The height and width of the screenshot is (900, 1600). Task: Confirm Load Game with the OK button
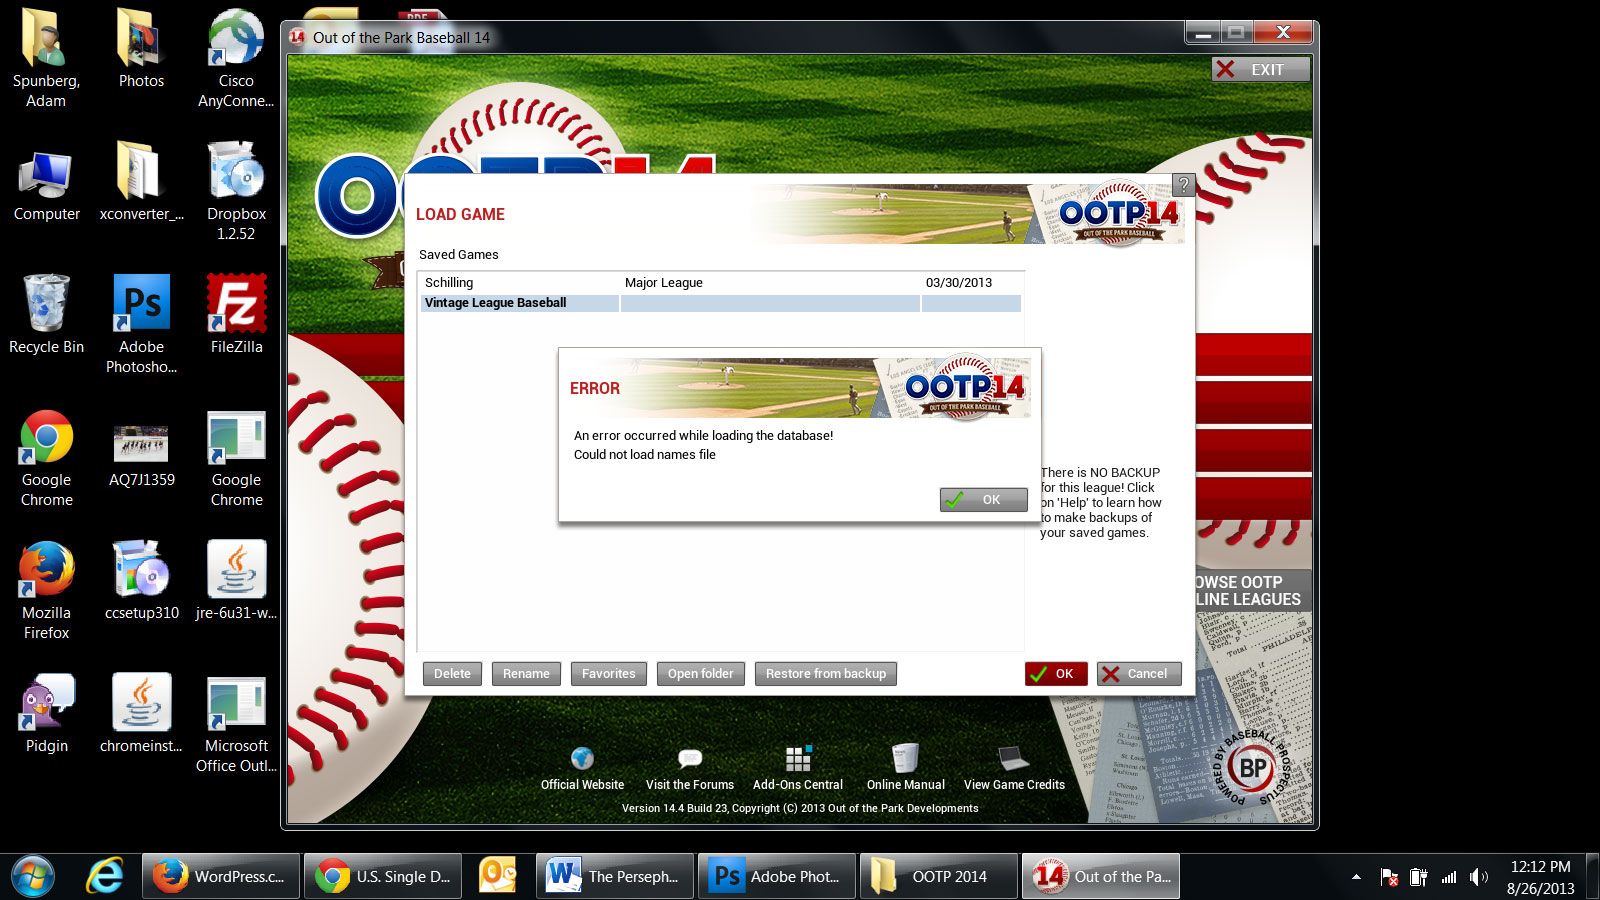[1055, 674]
